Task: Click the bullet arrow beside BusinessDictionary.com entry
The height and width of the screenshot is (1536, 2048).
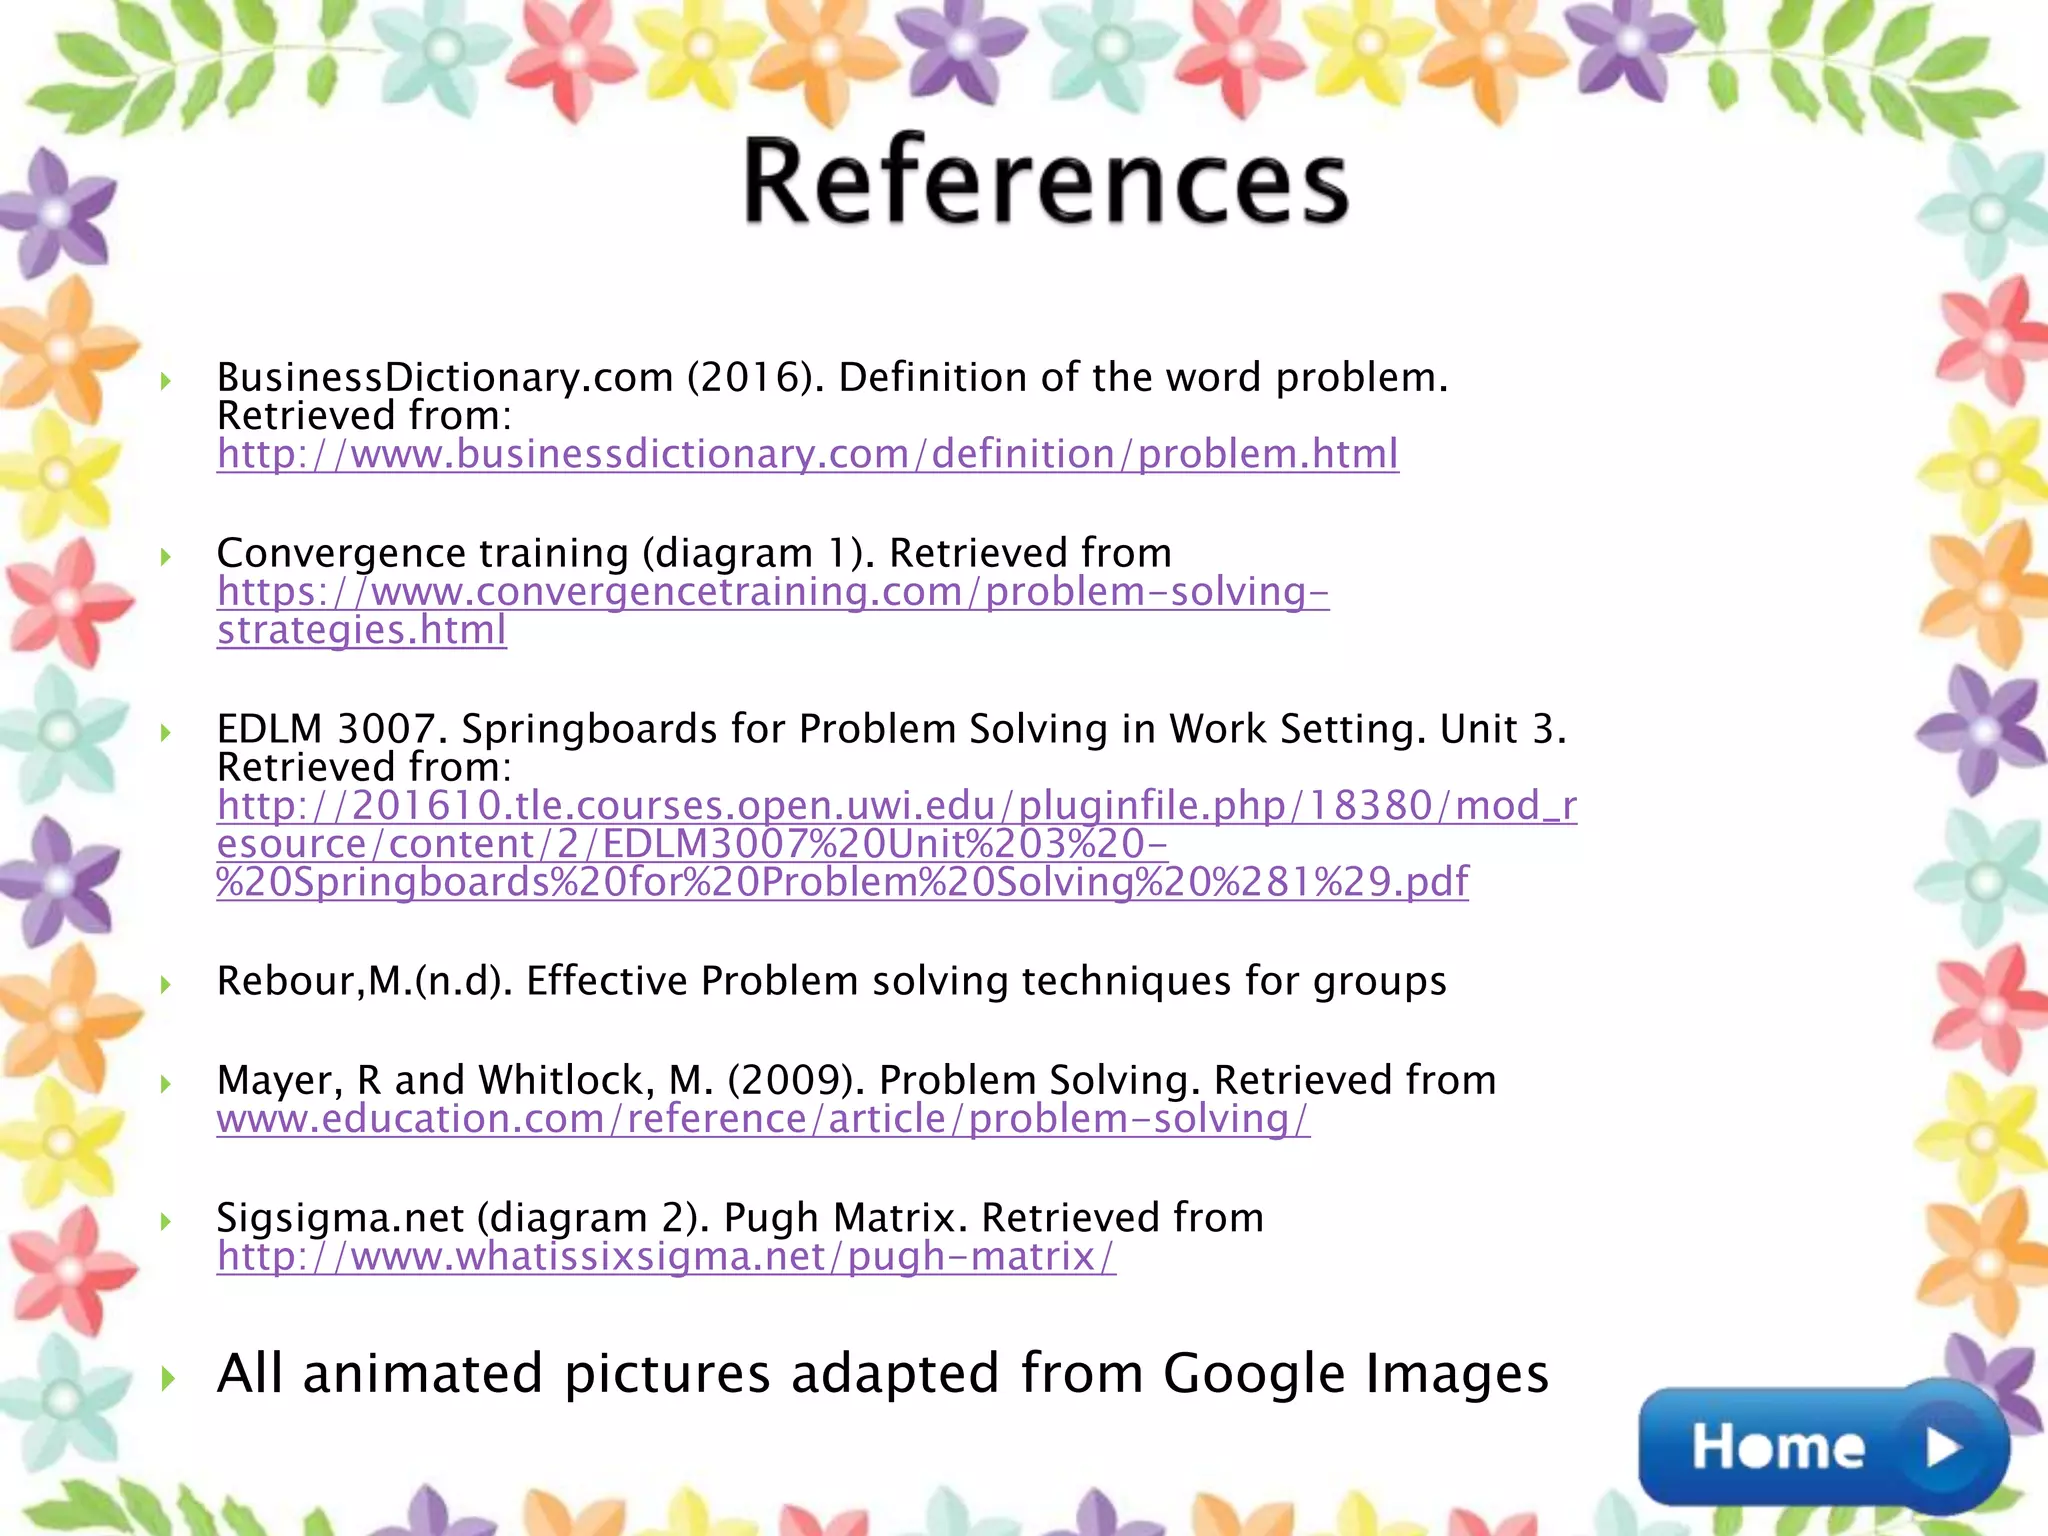Action: (167, 381)
